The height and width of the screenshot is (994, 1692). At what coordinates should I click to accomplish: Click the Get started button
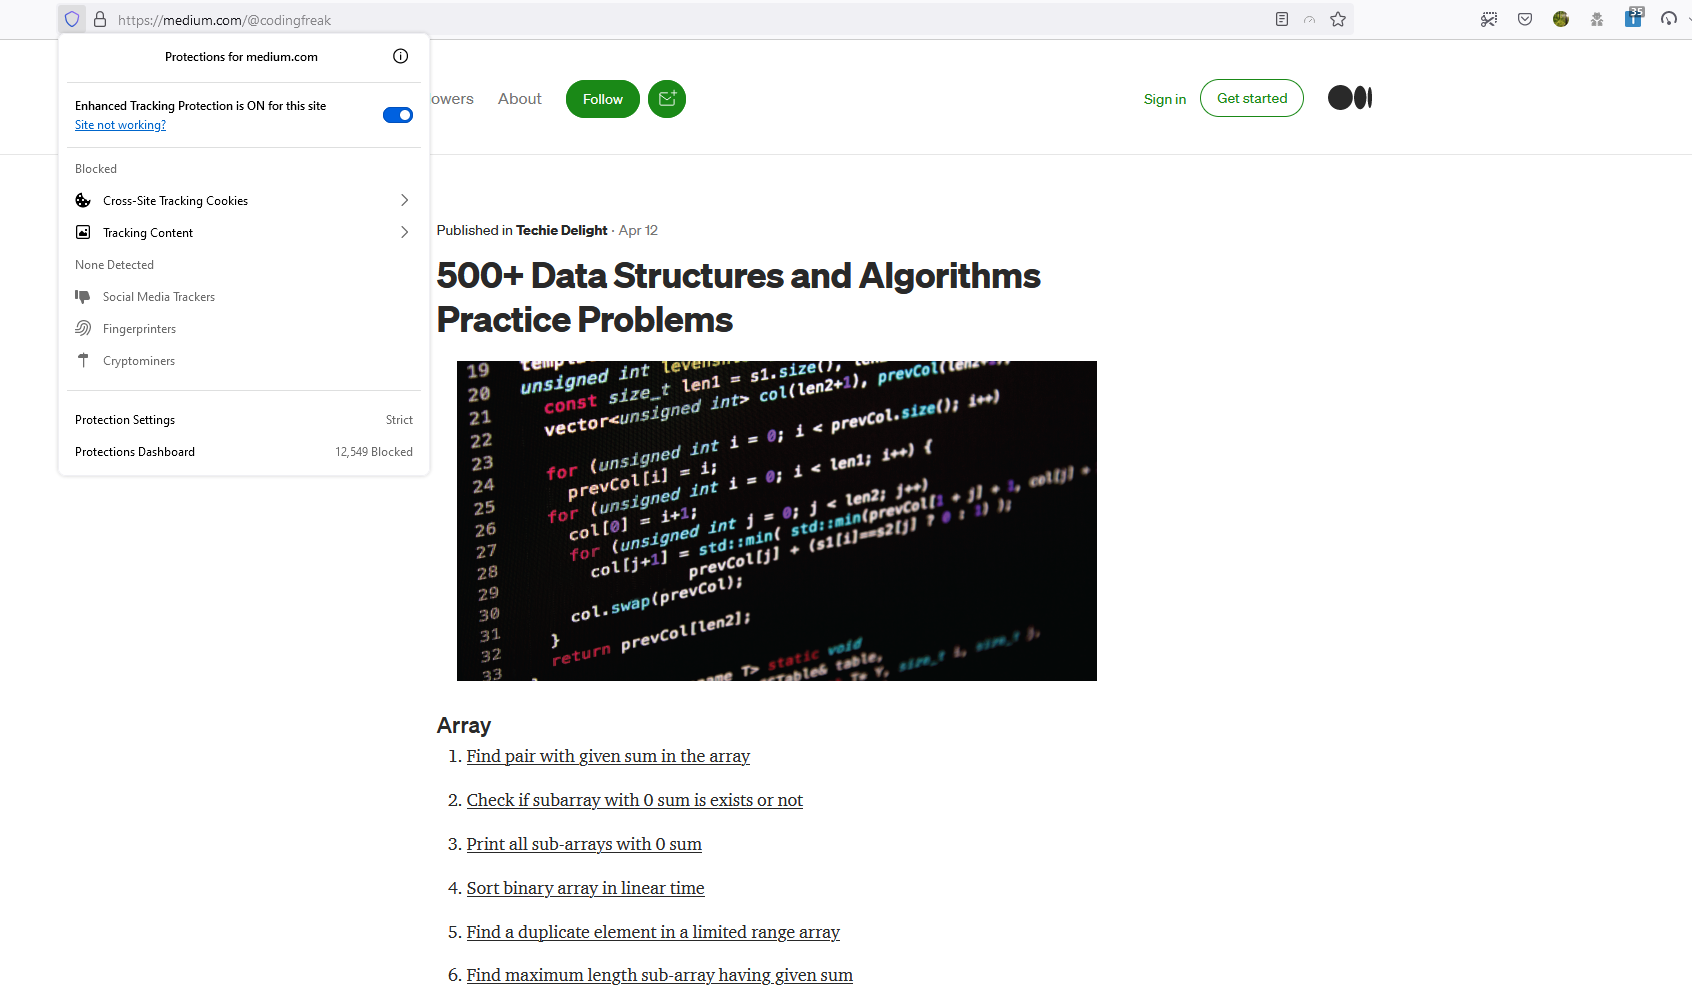tap(1252, 98)
